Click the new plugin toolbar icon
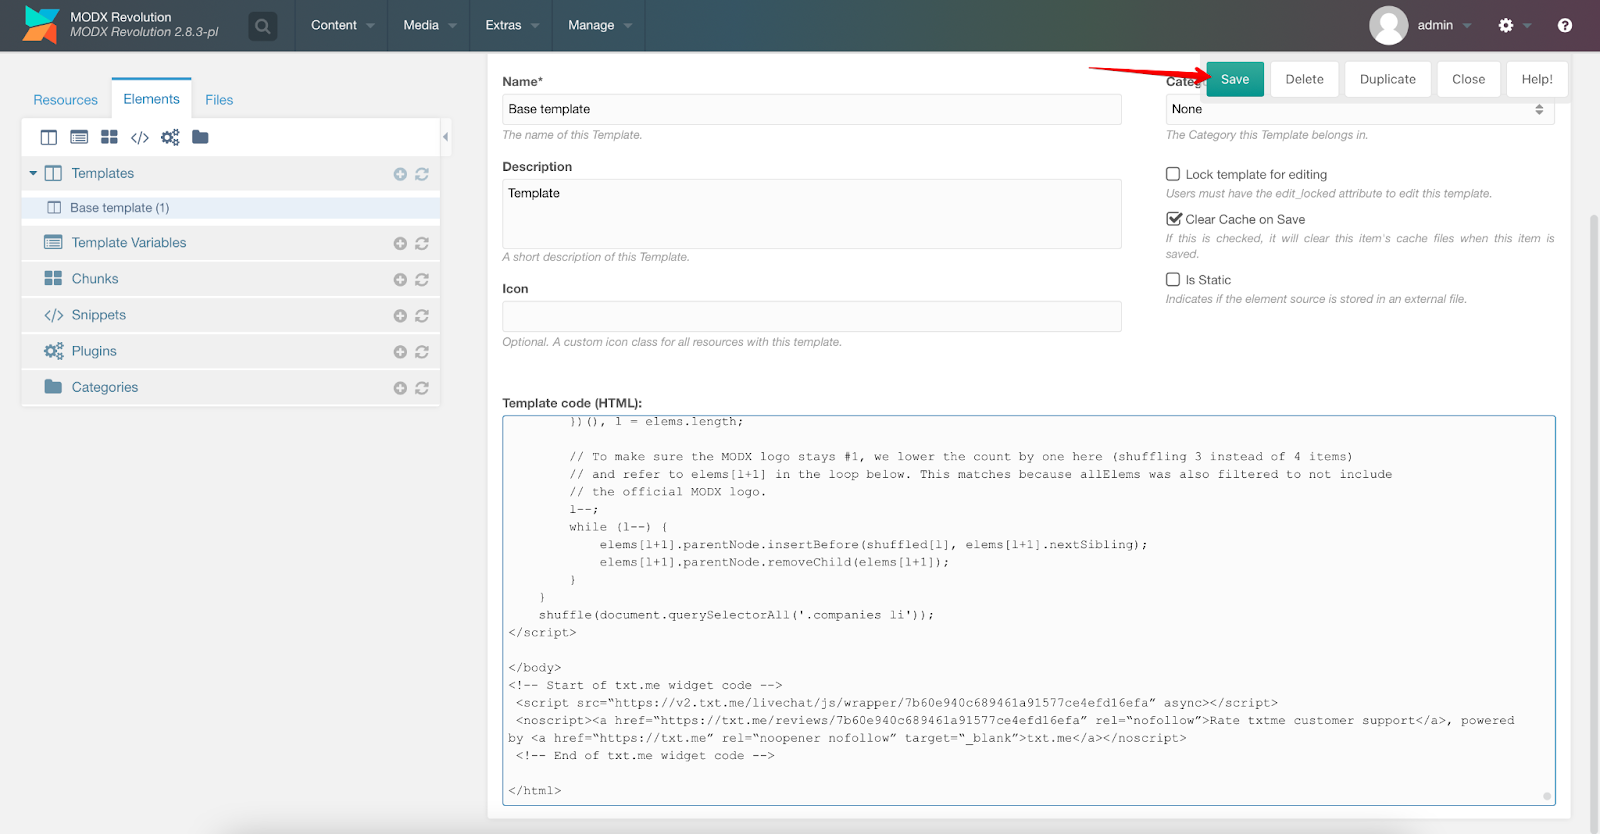 point(170,137)
